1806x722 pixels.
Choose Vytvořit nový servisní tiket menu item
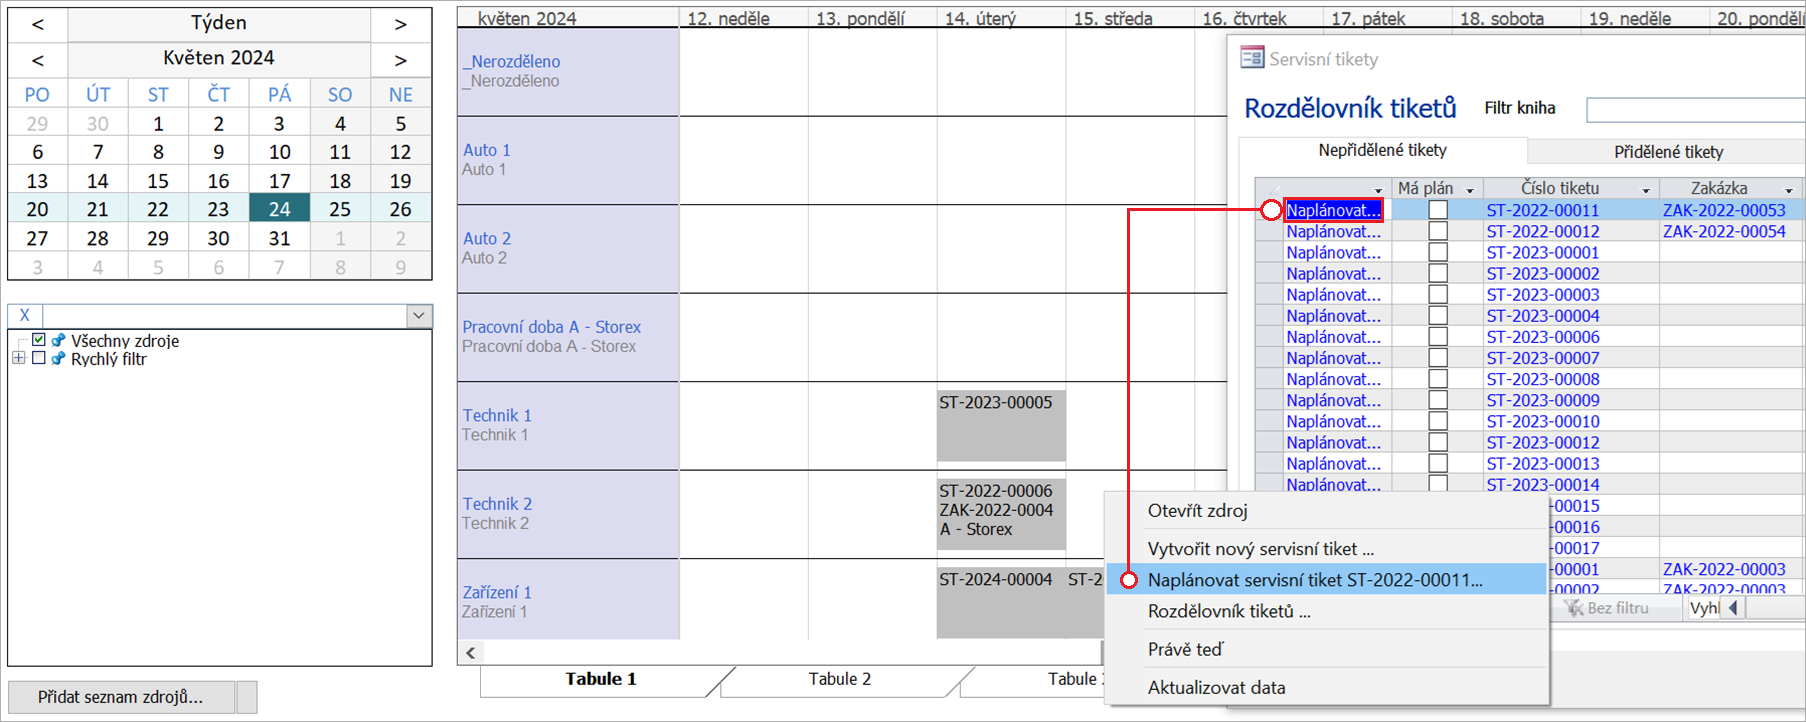tap(1326, 549)
